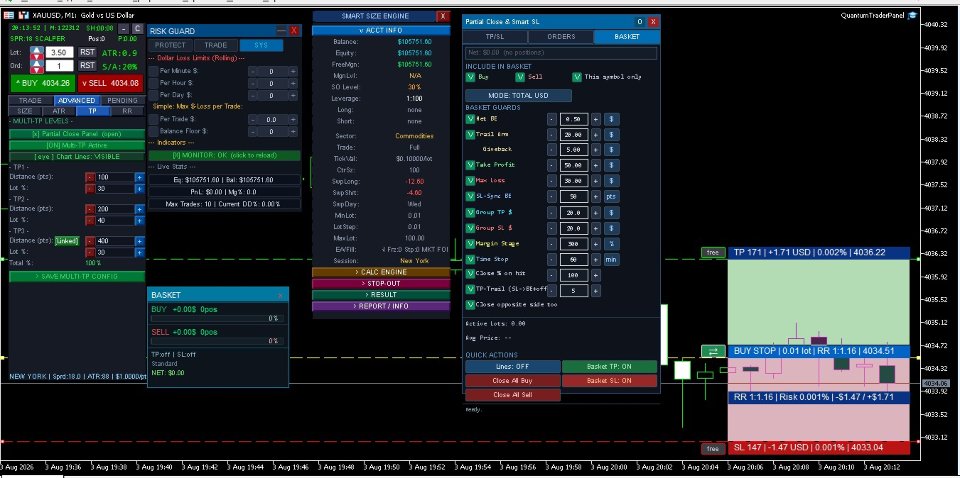
Task: Open the PENDING tab
Action: pyautogui.click(x=122, y=100)
